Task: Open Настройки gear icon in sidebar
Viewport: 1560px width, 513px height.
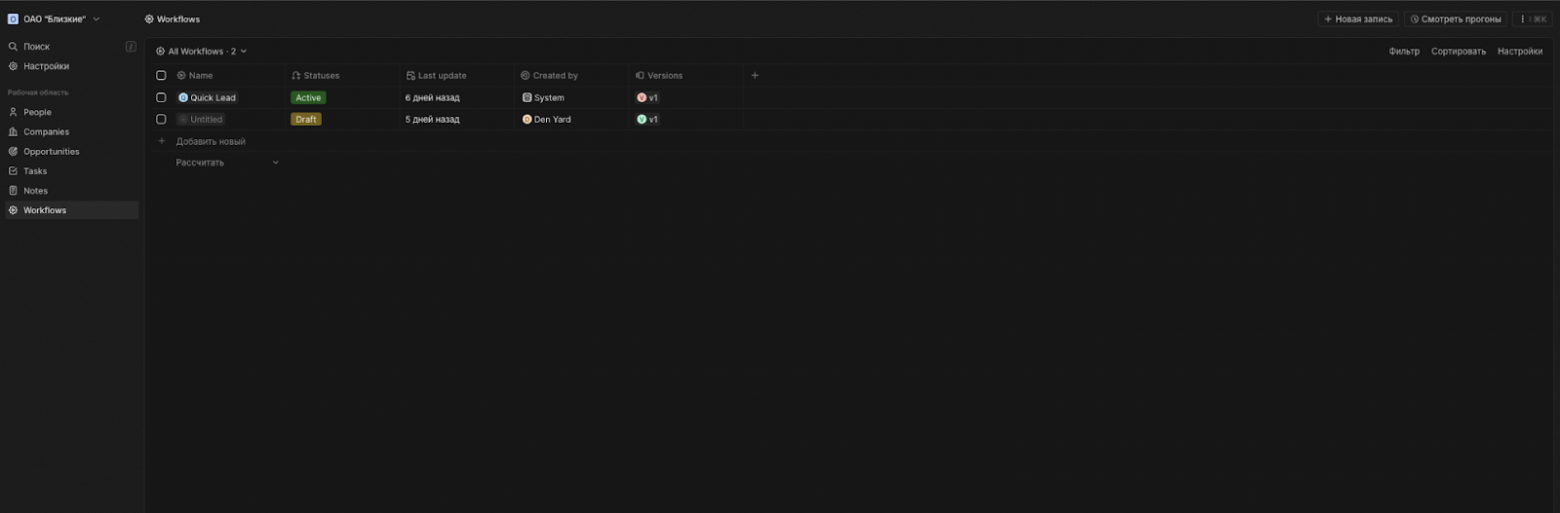Action: click(13, 66)
